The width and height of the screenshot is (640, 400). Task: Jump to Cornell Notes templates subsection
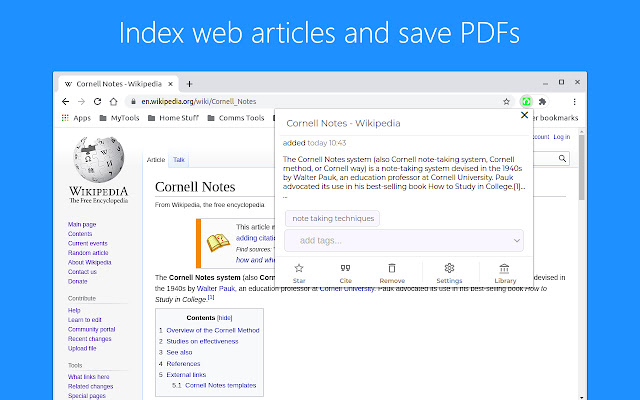pos(220,385)
